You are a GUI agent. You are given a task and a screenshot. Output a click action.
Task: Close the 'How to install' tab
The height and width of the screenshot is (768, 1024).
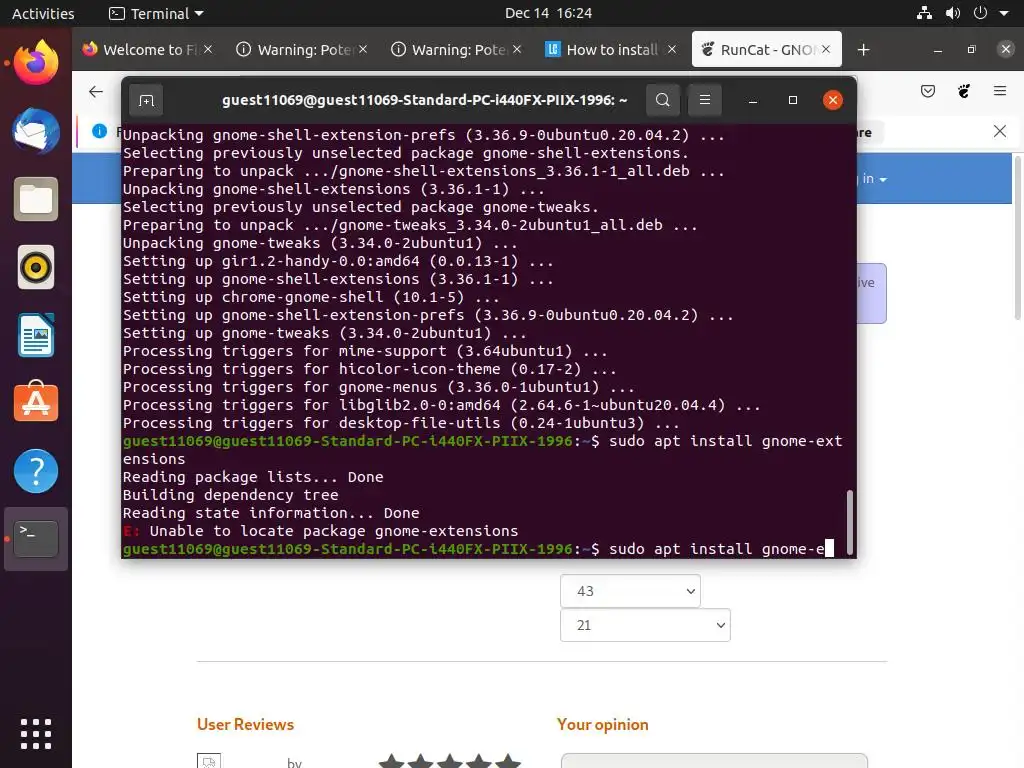[x=672, y=50]
